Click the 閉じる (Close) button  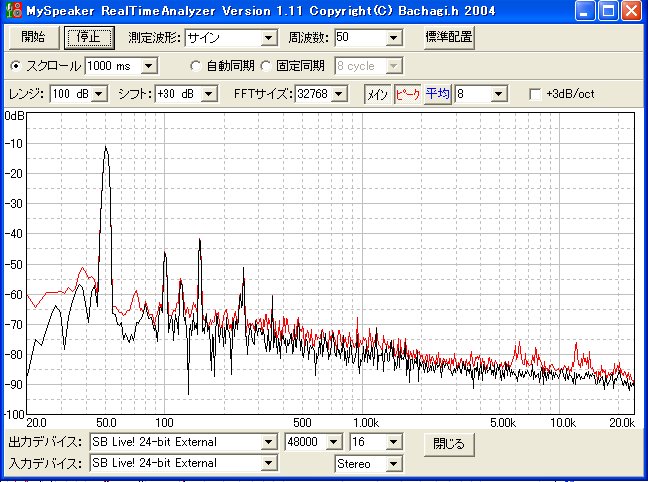coord(448,442)
